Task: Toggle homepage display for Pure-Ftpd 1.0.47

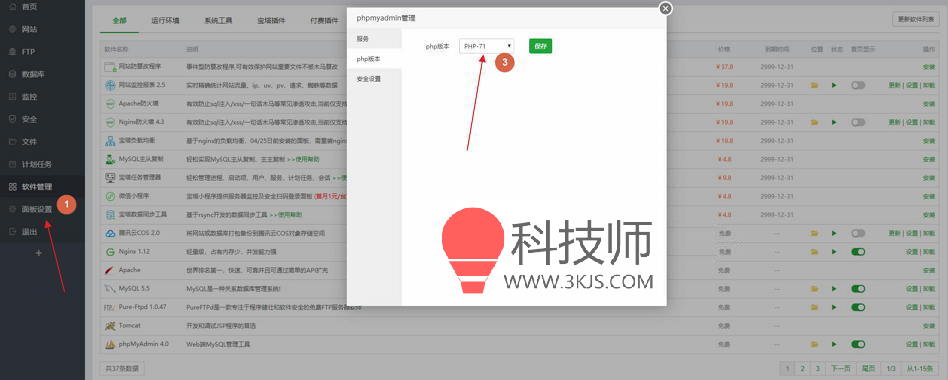Action: pyautogui.click(x=858, y=307)
